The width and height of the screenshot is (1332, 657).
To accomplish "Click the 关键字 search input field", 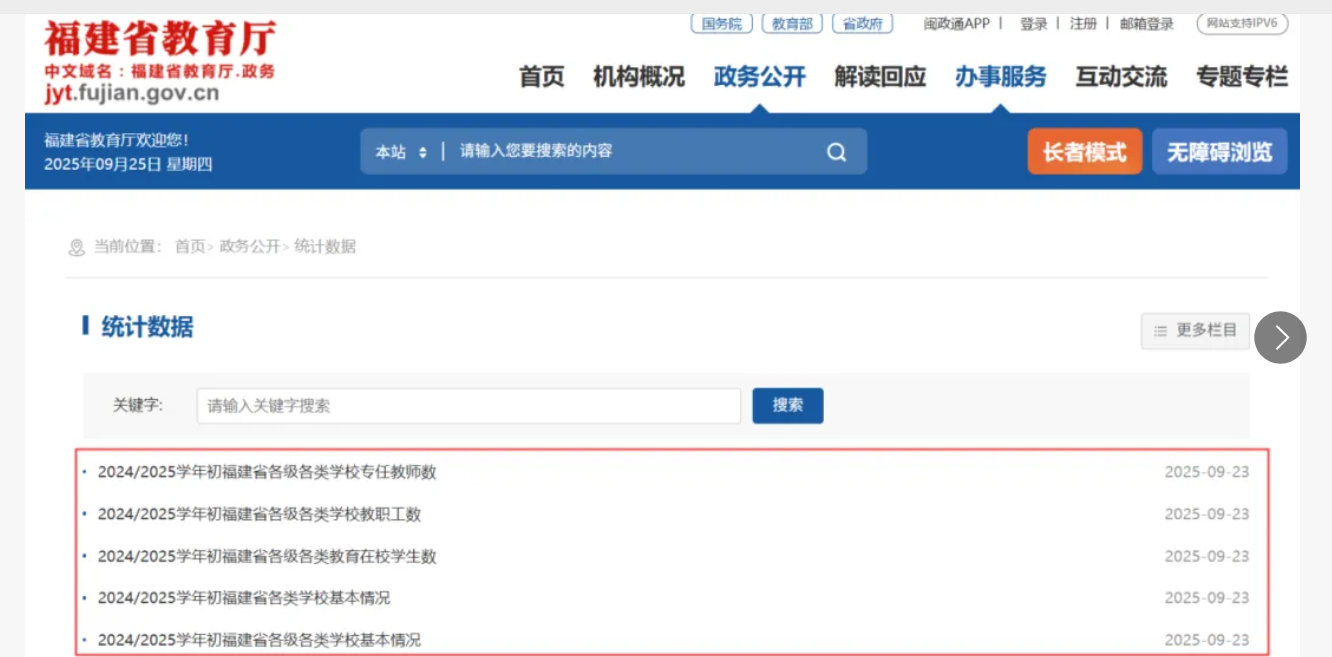I will point(468,406).
